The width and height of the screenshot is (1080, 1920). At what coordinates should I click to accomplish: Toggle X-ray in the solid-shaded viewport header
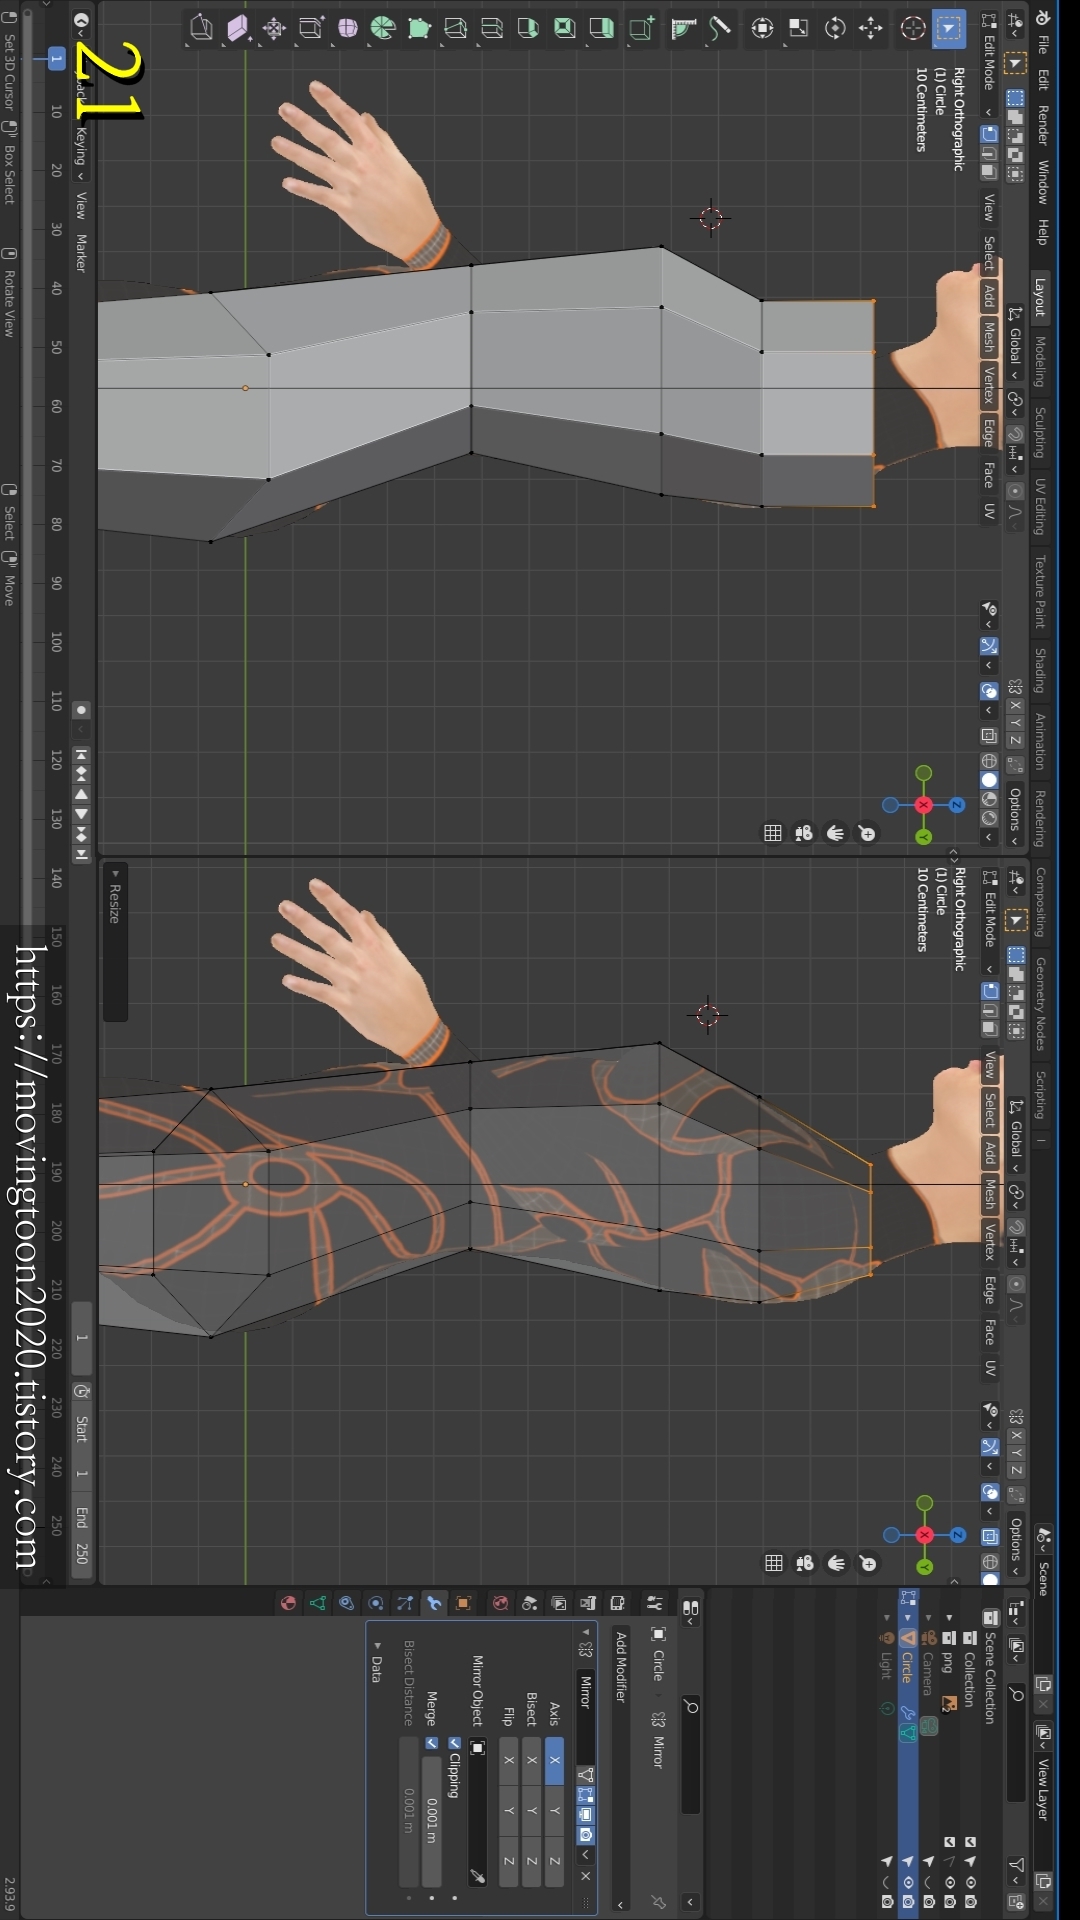click(x=989, y=736)
